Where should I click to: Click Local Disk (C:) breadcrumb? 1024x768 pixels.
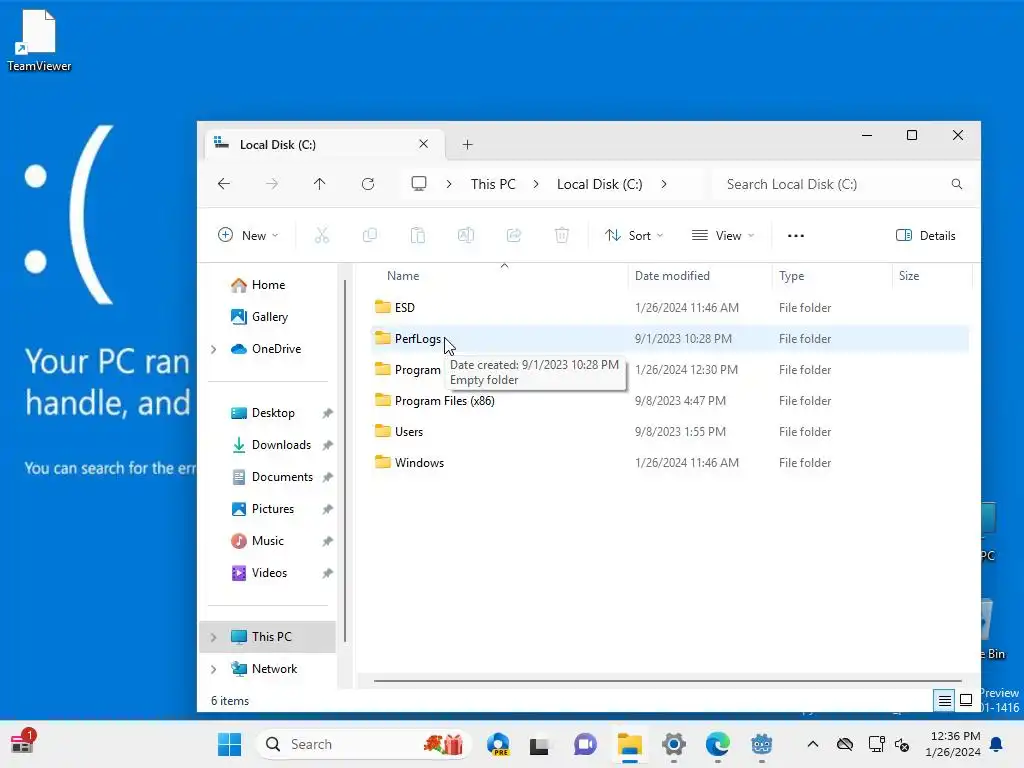(x=600, y=184)
